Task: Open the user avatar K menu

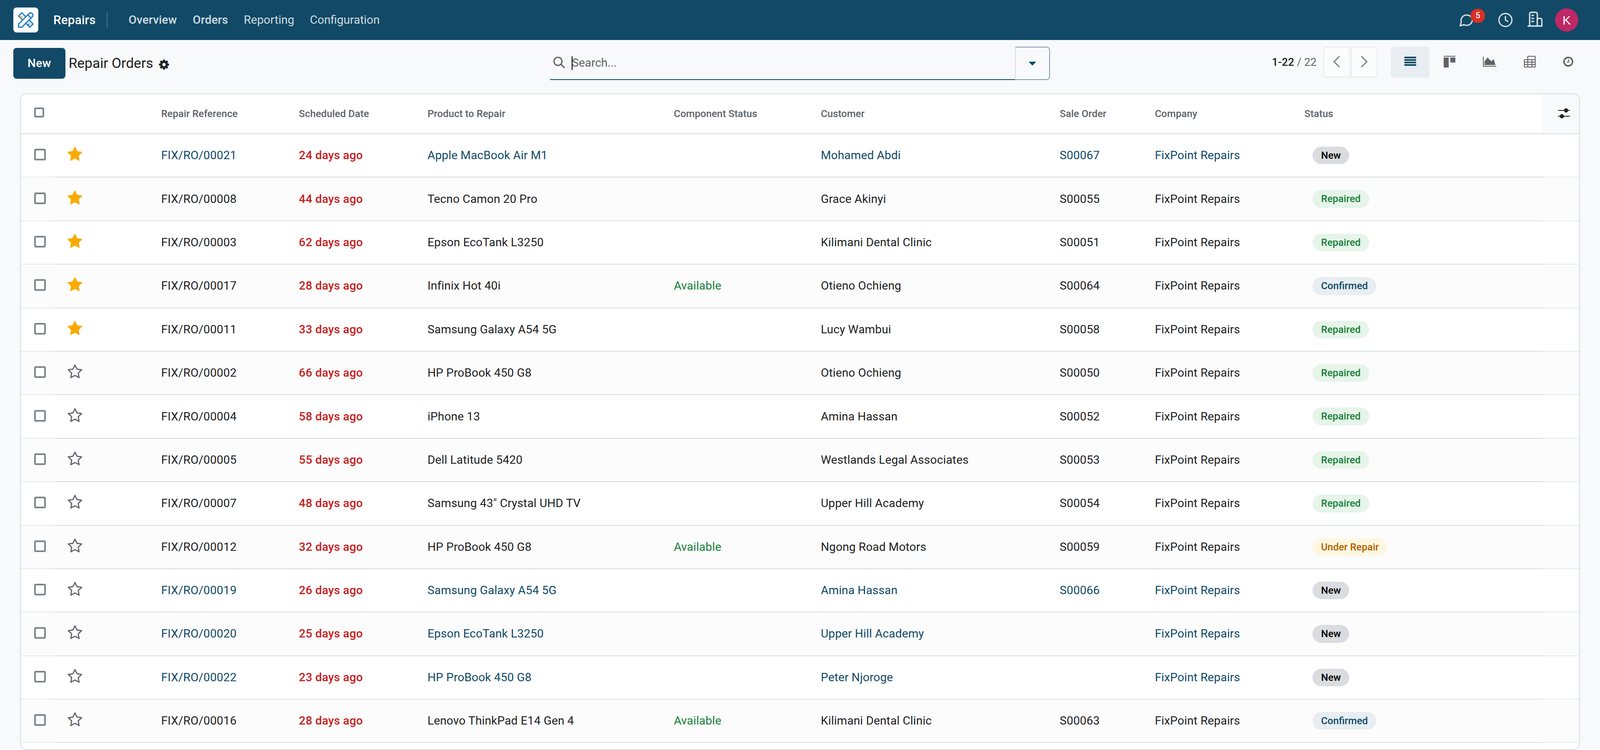Action: click(x=1567, y=20)
